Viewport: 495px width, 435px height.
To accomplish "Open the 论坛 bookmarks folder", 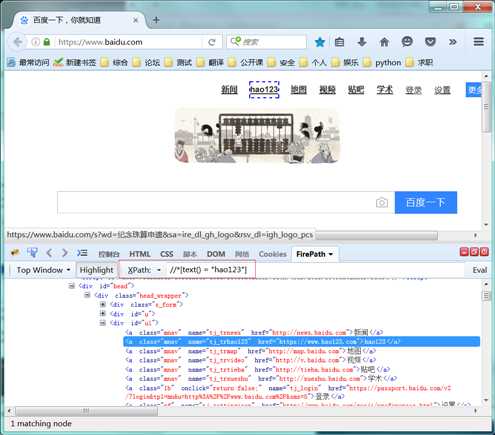I will click(x=146, y=62).
